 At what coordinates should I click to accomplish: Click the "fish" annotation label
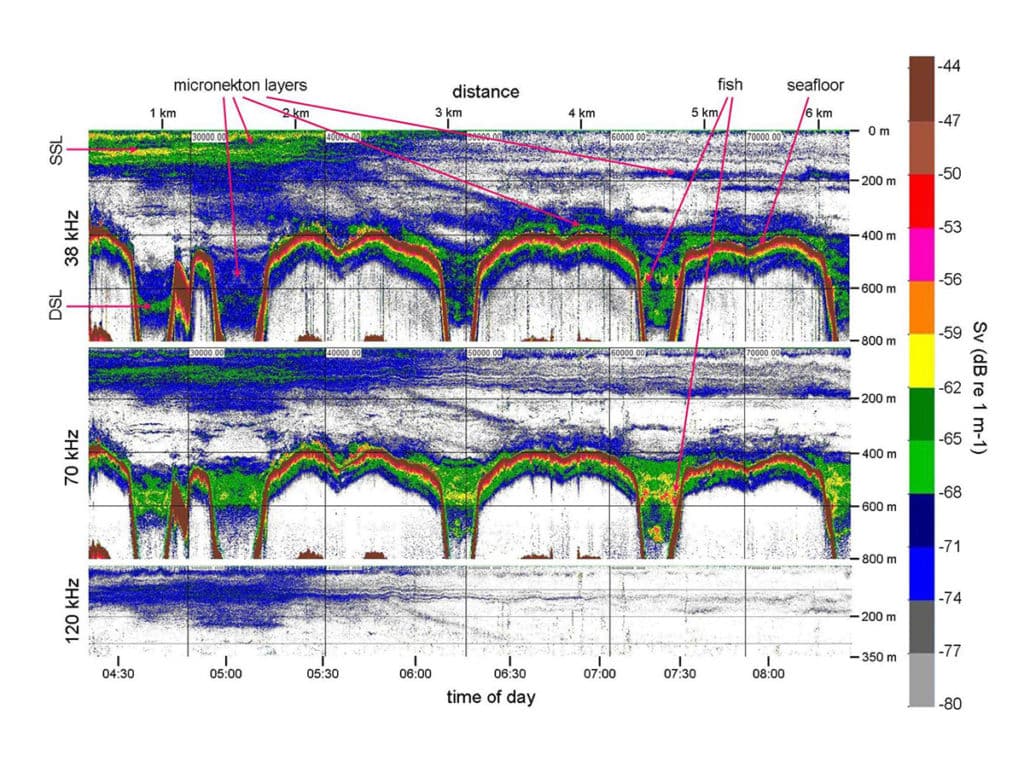coord(730,85)
